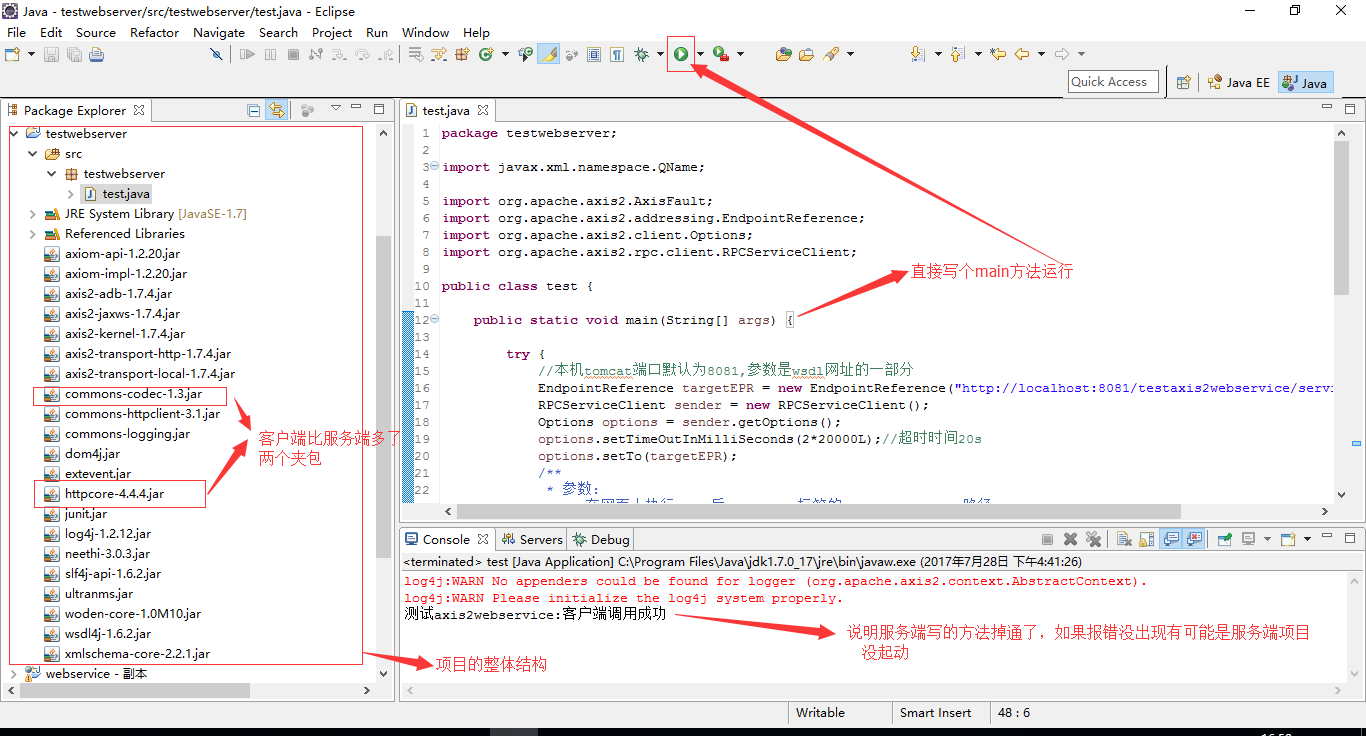Click Remove All Terminated Launches icon
The image size is (1366, 736).
(x=1093, y=539)
